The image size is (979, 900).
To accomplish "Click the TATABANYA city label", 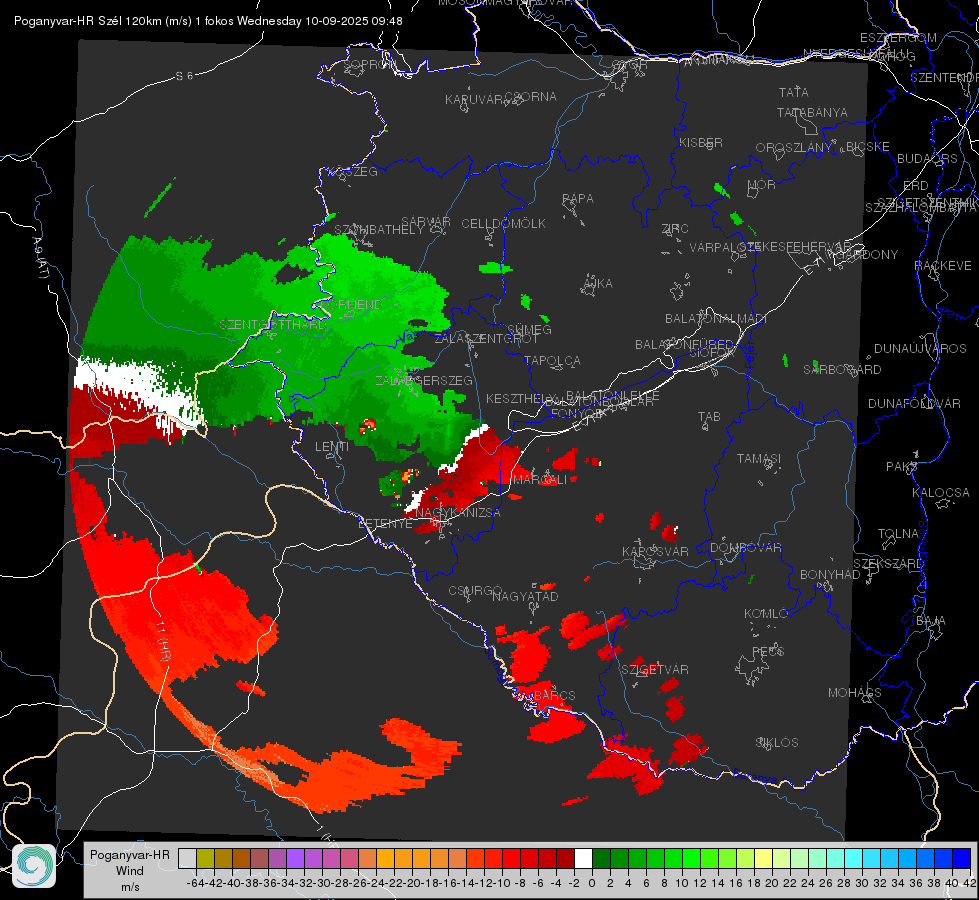I will tap(812, 112).
